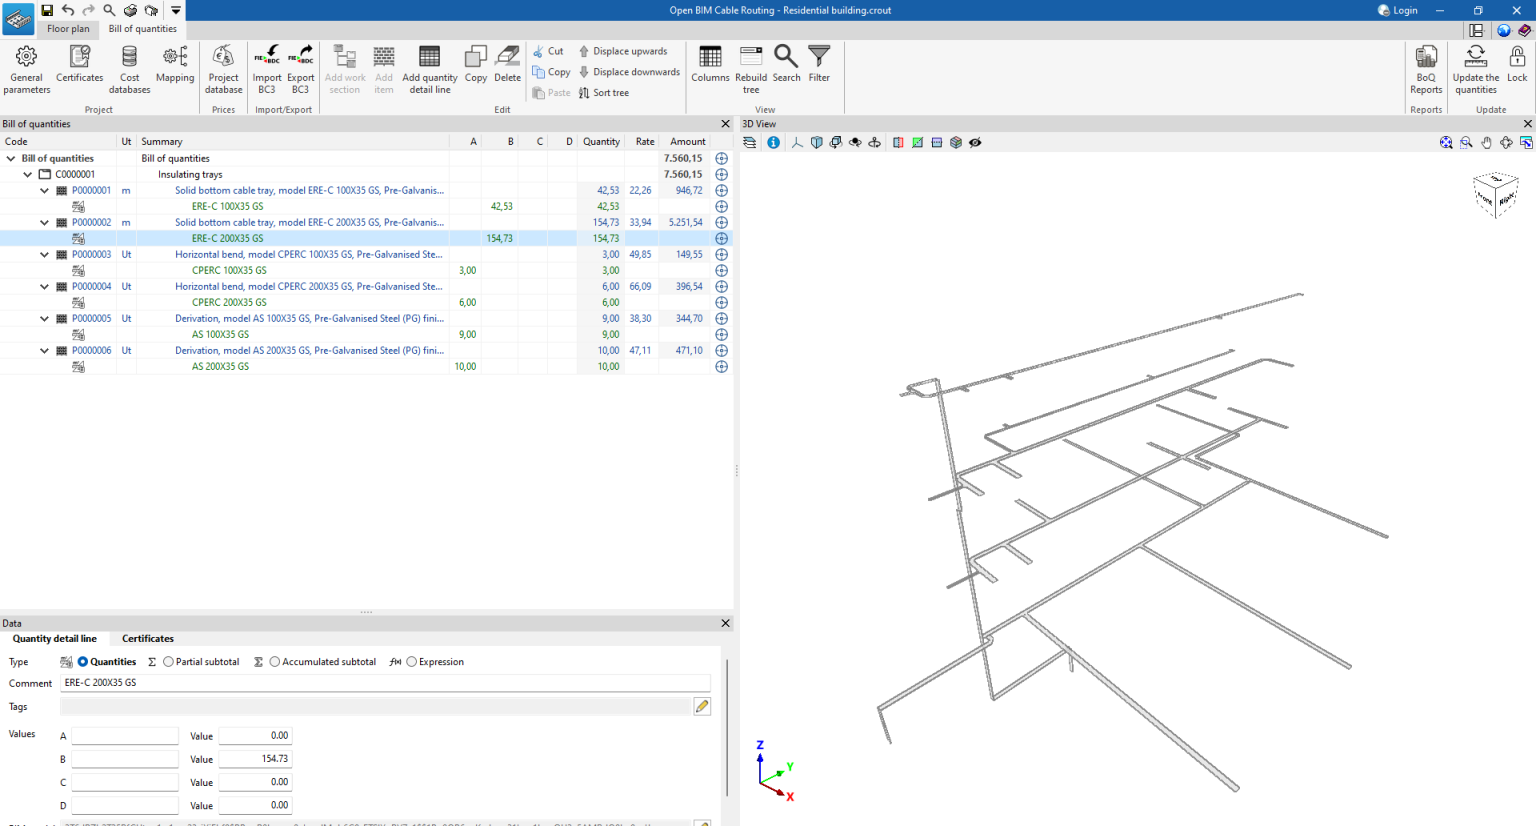Select the Certificates tool in the ribbon

click(79, 67)
